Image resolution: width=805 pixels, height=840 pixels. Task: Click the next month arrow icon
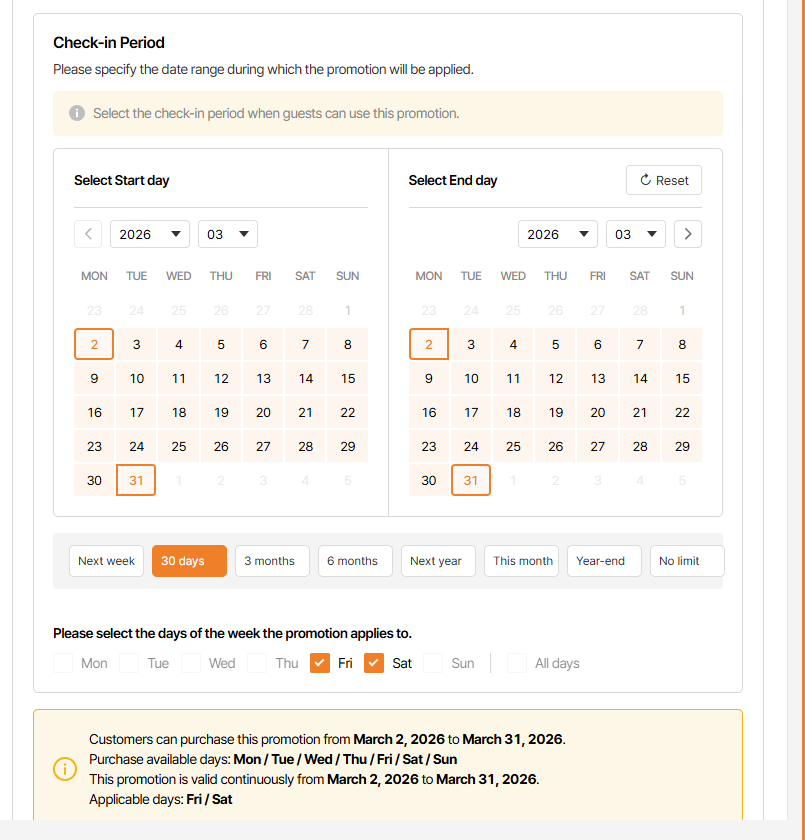click(687, 234)
